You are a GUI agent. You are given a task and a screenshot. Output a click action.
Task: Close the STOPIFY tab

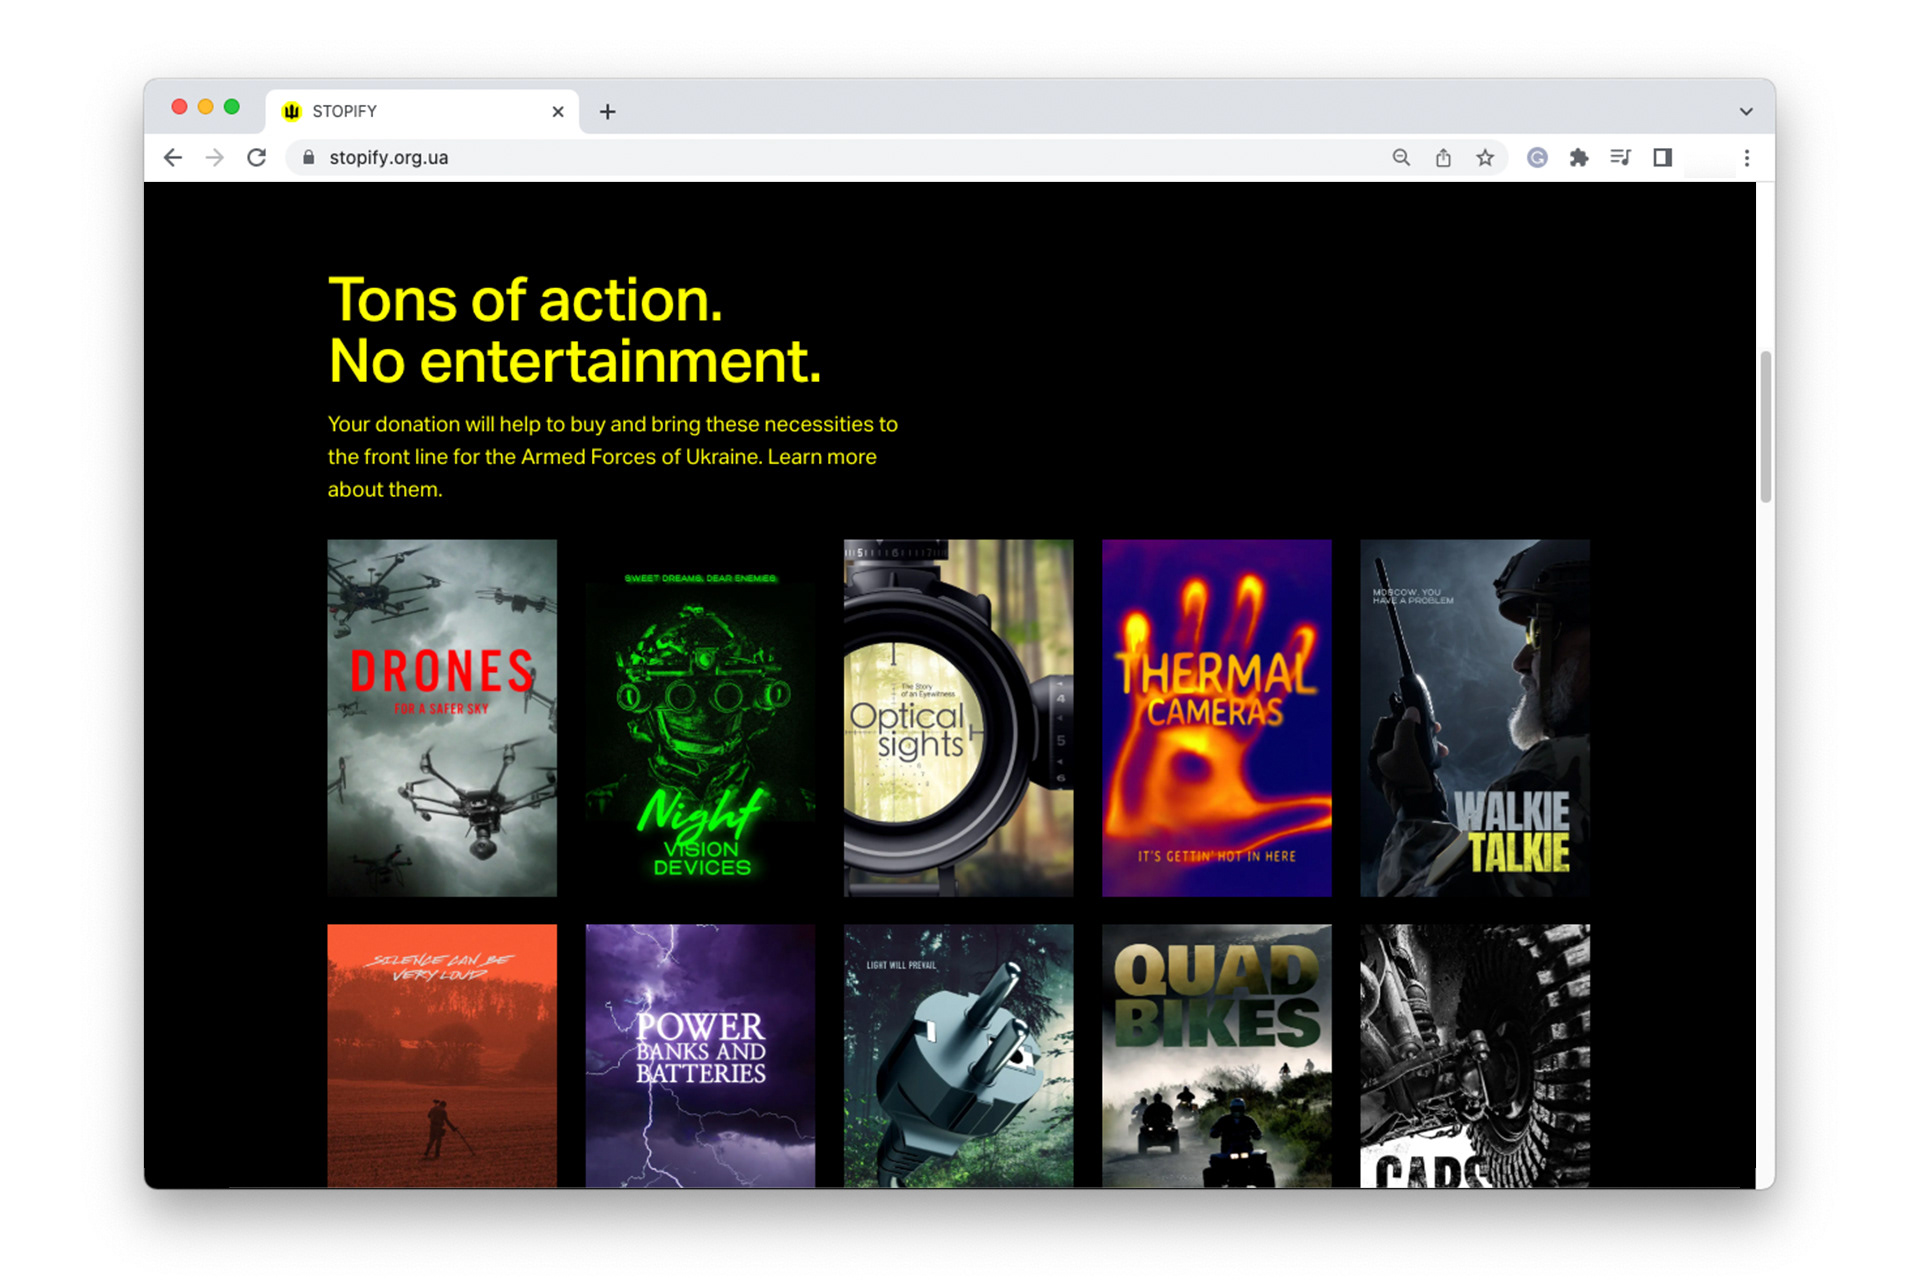[x=558, y=112]
